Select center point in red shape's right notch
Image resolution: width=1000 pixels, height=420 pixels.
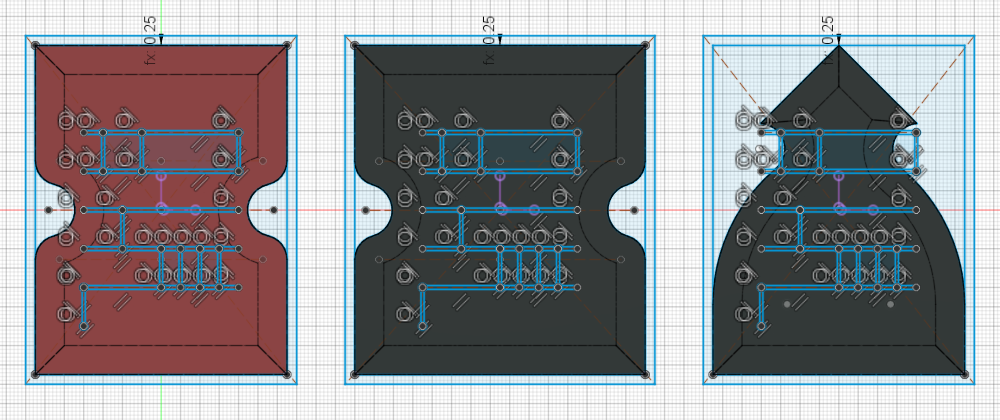274,210
